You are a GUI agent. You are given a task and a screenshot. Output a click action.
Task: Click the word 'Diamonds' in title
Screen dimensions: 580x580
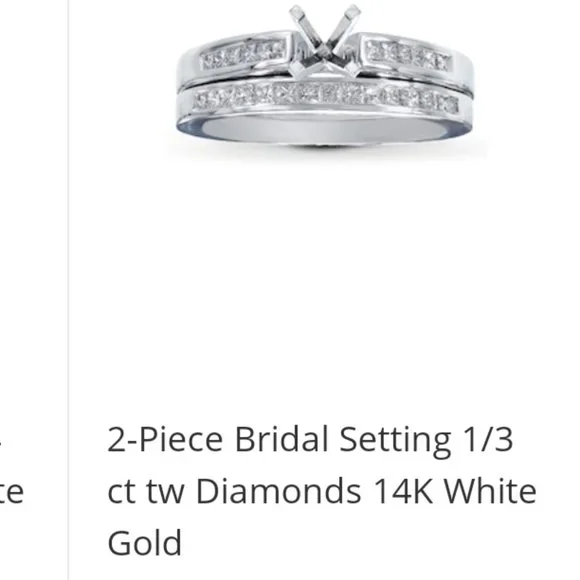[x=279, y=491]
